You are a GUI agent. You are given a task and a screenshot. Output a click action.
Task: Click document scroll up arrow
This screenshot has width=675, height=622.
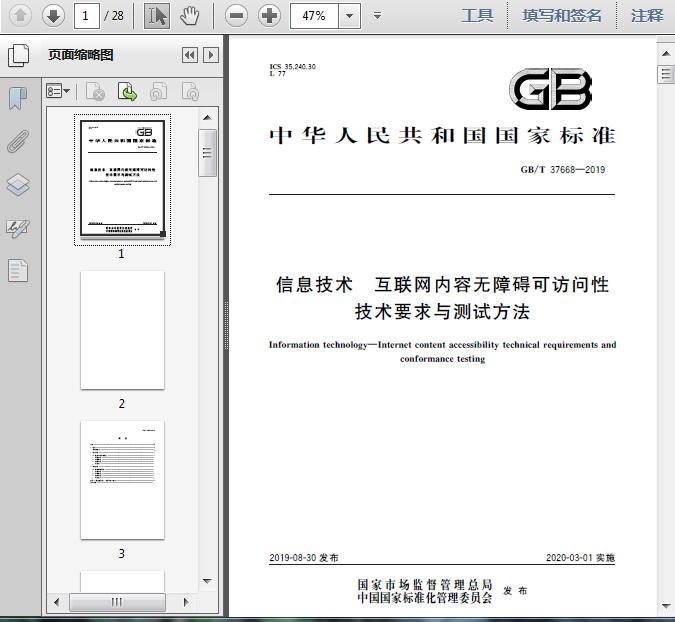click(666, 54)
